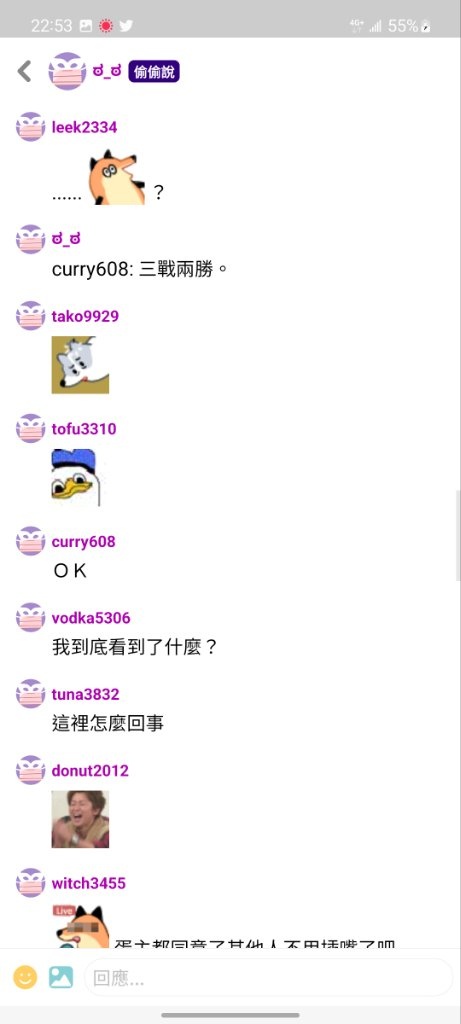Image resolution: width=461 pixels, height=1024 pixels.
Task: Open Twitter notification in status bar
Action: (x=126, y=25)
